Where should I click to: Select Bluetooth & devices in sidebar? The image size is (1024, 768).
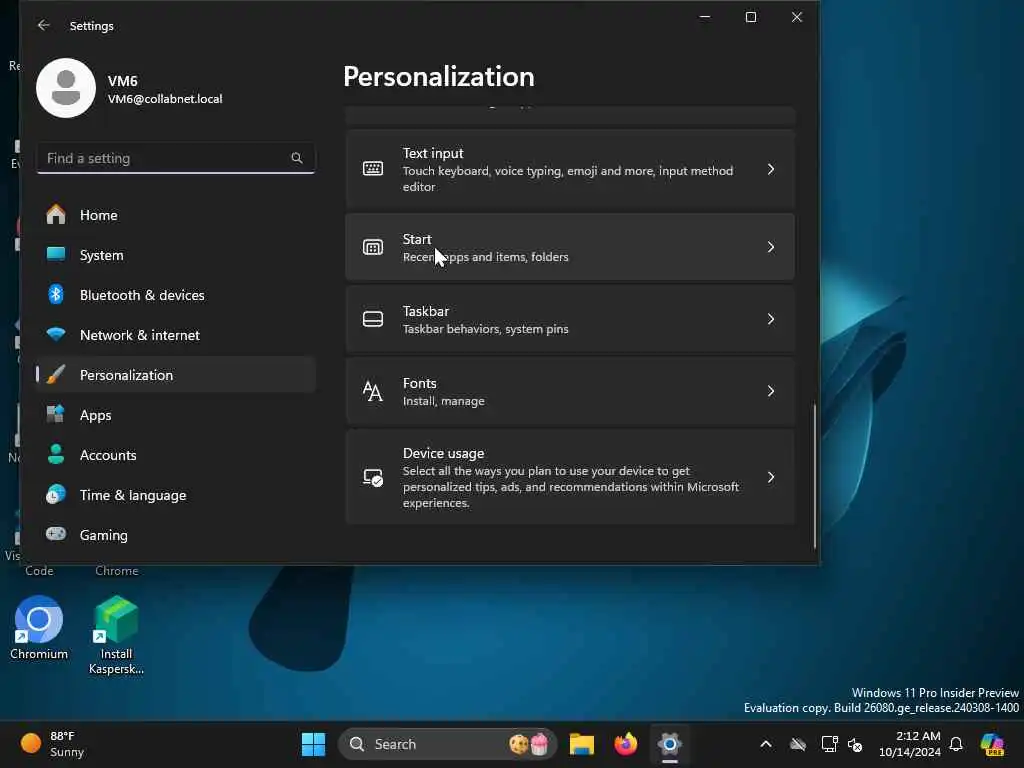pos(176,295)
